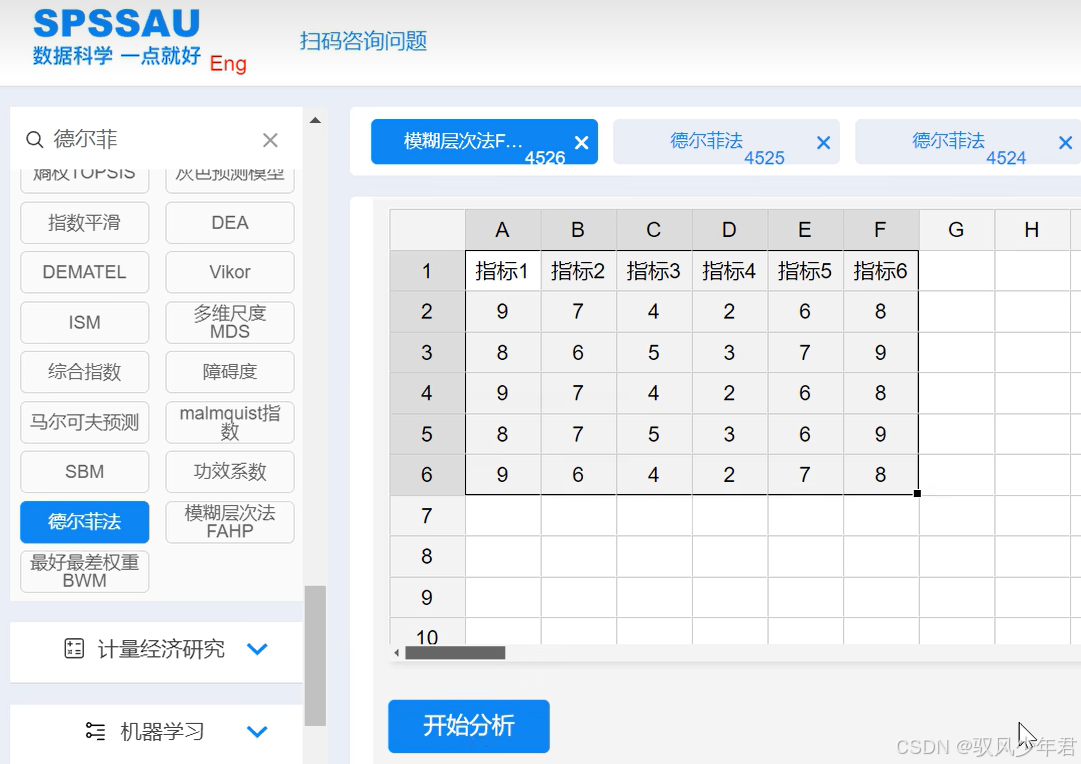The width and height of the screenshot is (1081, 764).
Task: Select the 最好最差权重 BWM method
Action: point(85,572)
